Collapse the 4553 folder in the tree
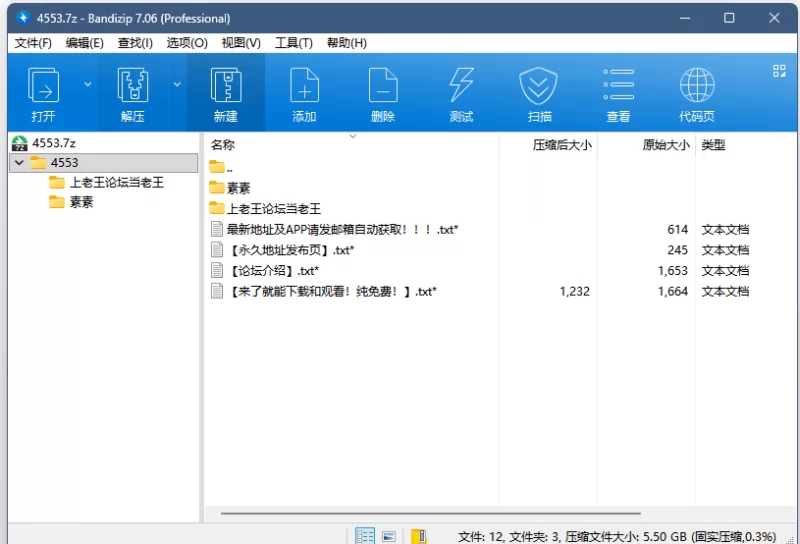Image resolution: width=800 pixels, height=544 pixels. pos(19,163)
